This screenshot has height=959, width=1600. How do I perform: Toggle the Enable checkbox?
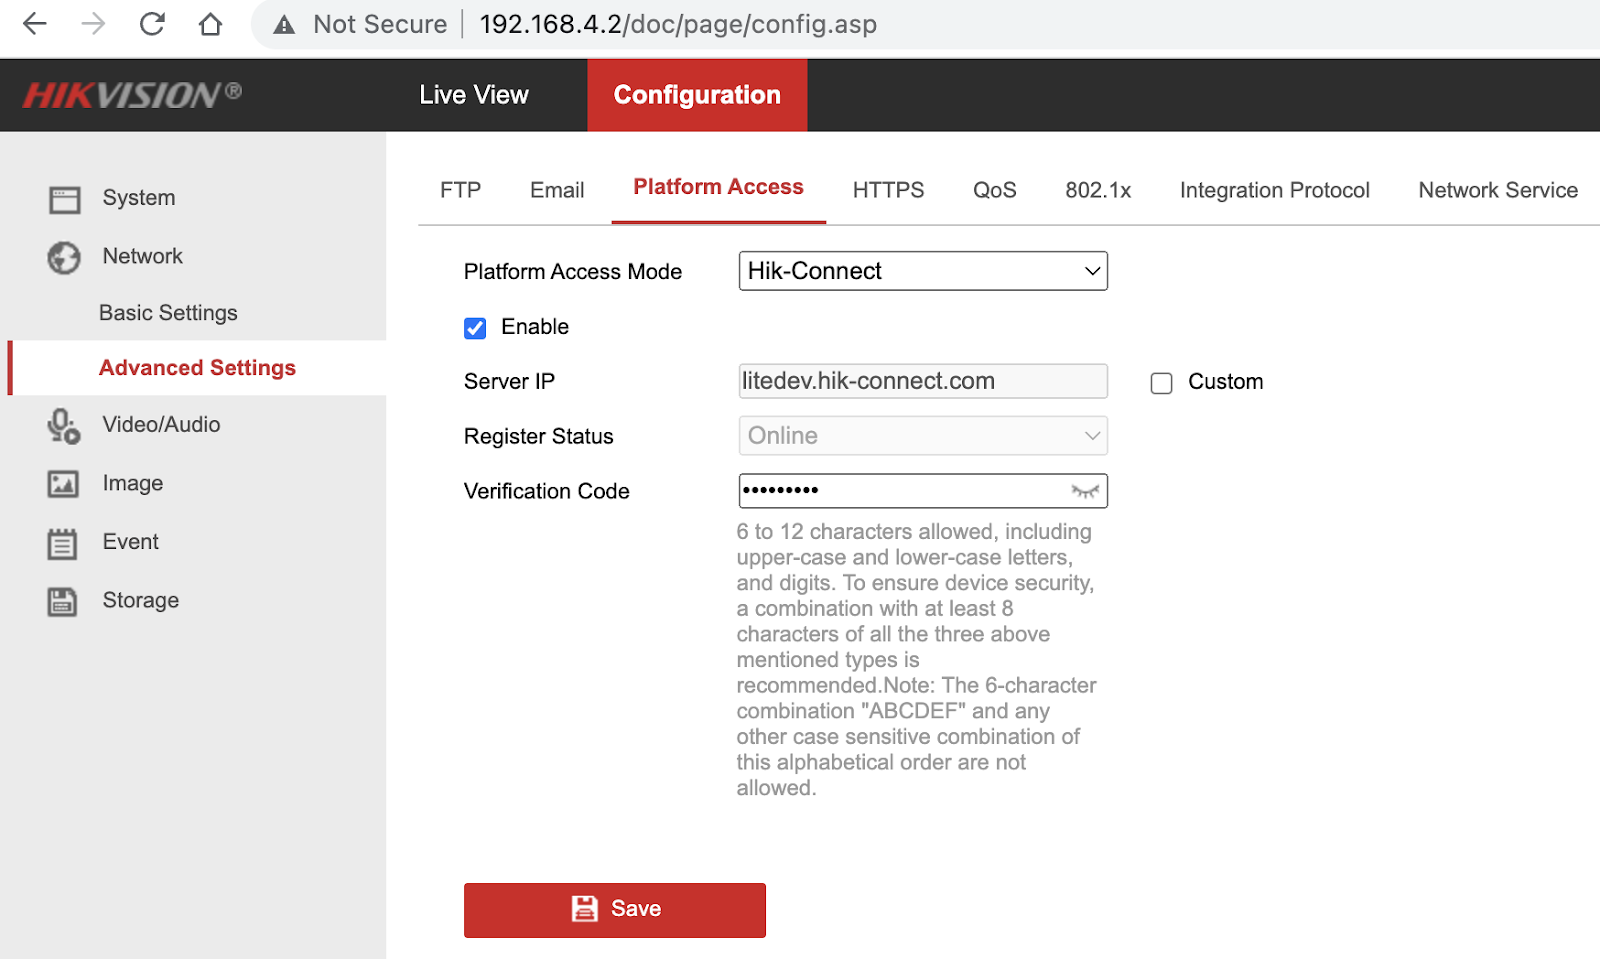tap(475, 328)
